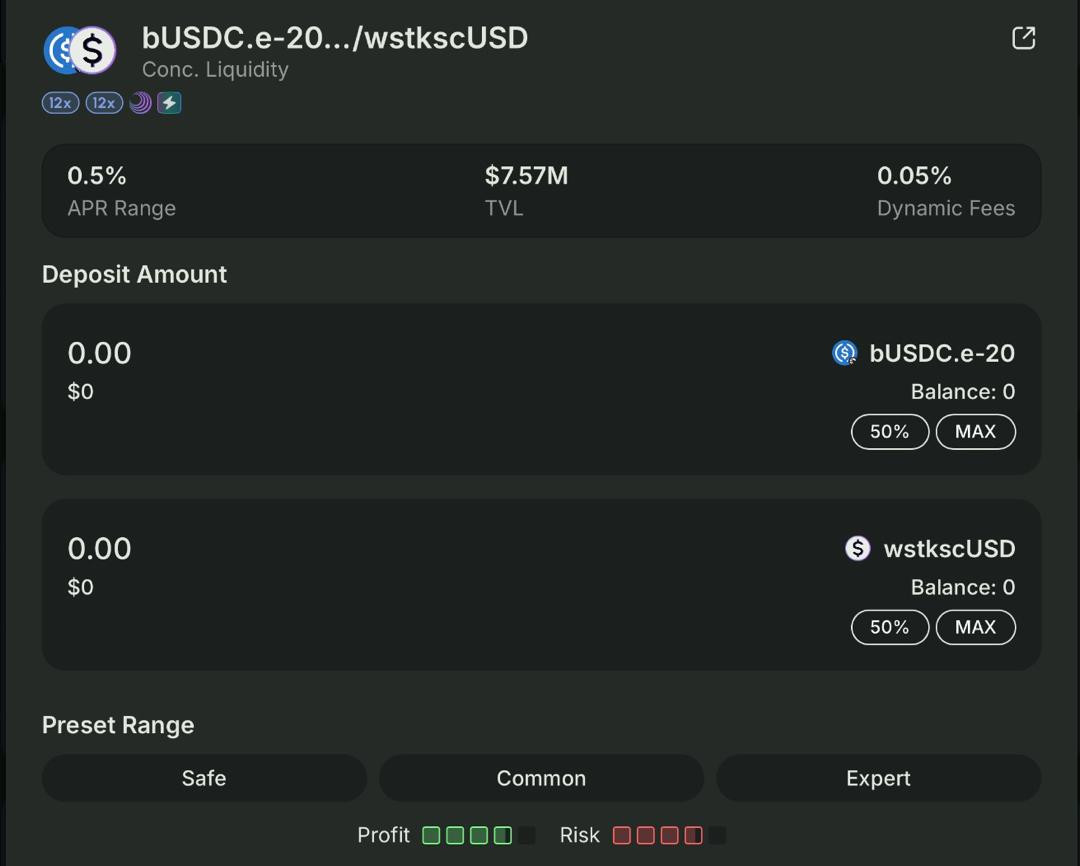Screen dimensions: 1080x866
Task: Click the overlapping token pair logo
Action: [80, 50]
